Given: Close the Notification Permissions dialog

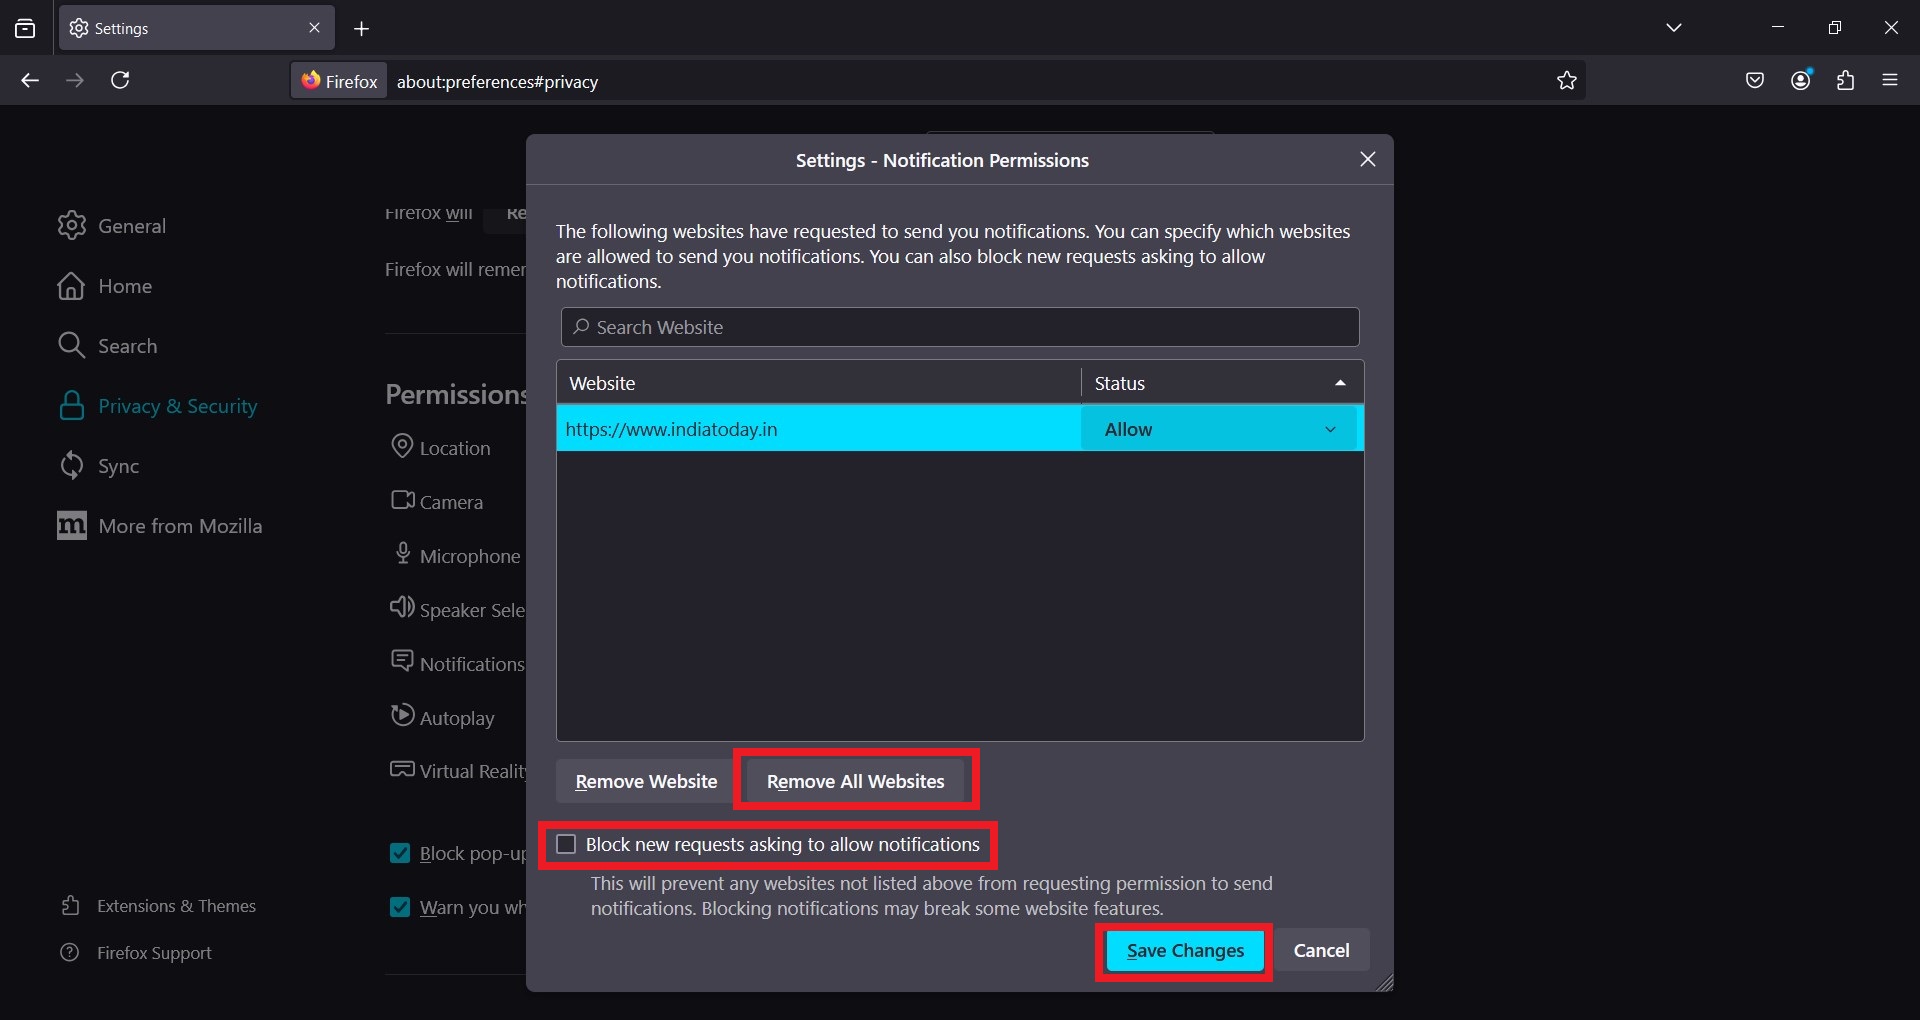Looking at the screenshot, I should tap(1368, 159).
